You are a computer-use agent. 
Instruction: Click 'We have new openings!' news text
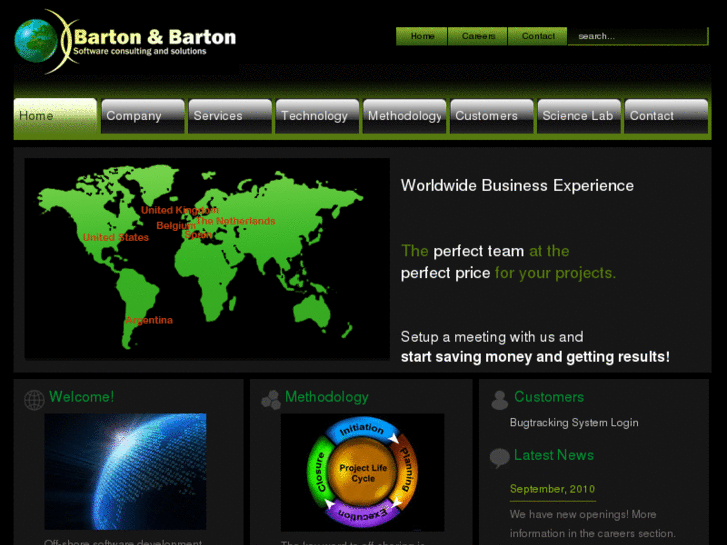(x=569, y=514)
